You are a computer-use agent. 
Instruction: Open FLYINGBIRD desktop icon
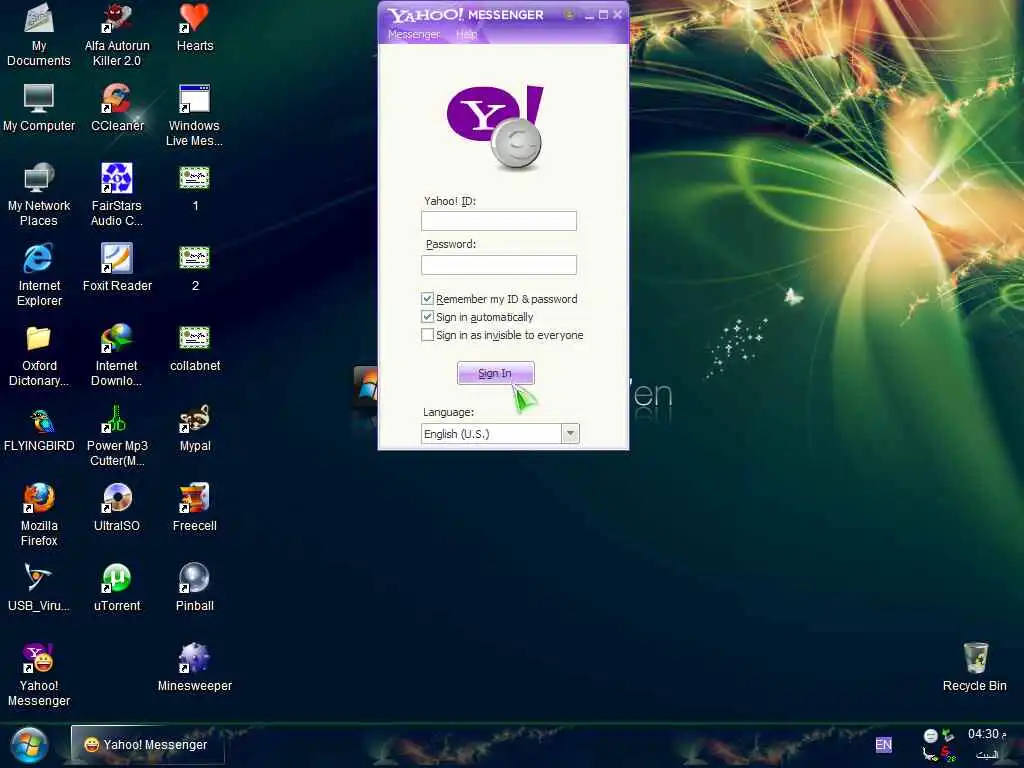[x=39, y=428]
